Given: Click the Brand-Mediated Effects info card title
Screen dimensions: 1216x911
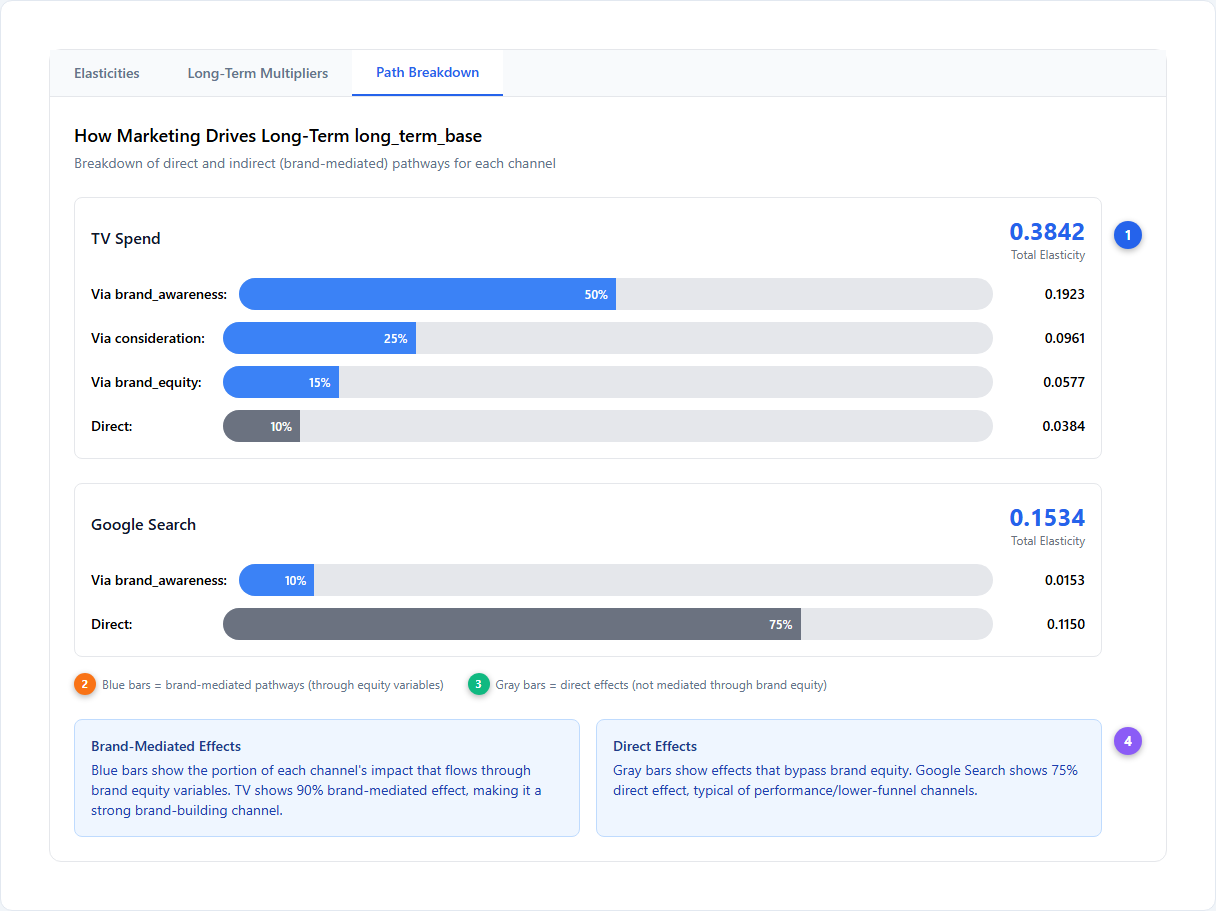Looking at the screenshot, I should [x=166, y=746].
